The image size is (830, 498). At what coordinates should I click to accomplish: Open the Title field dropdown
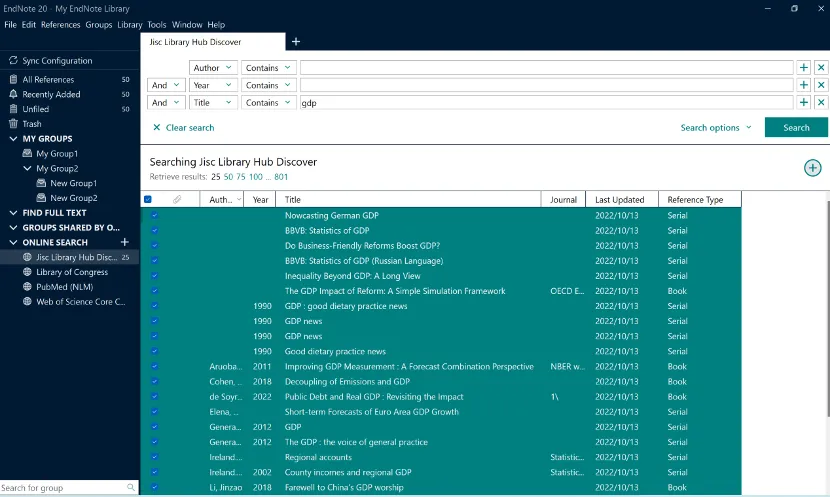point(213,103)
